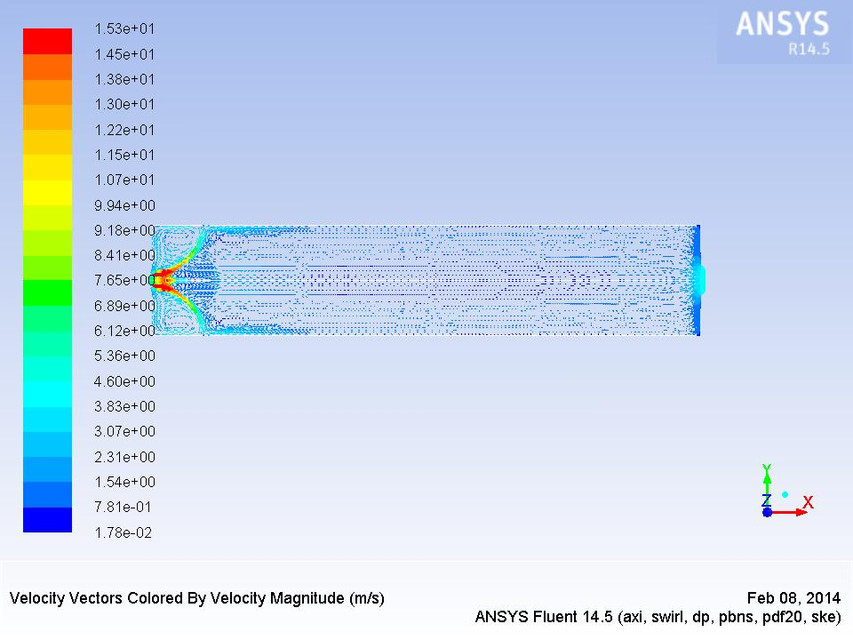Click the 7.65e+00 midpoint legend label
Viewport: 853px width, 640px height.
click(123, 281)
